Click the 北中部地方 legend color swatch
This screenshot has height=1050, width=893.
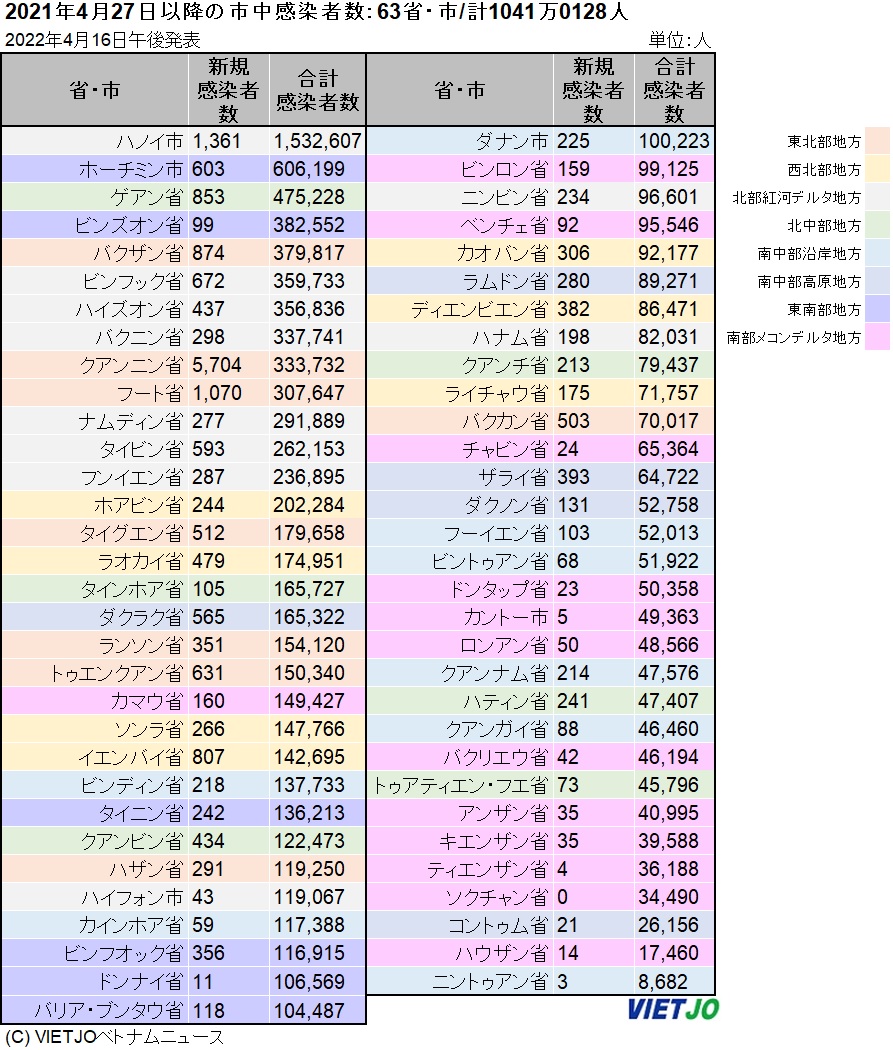[877, 226]
